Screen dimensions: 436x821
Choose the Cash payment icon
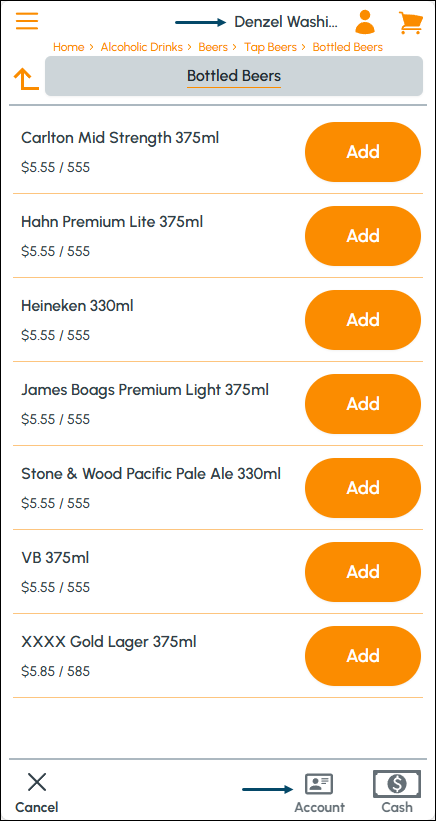[x=397, y=784]
